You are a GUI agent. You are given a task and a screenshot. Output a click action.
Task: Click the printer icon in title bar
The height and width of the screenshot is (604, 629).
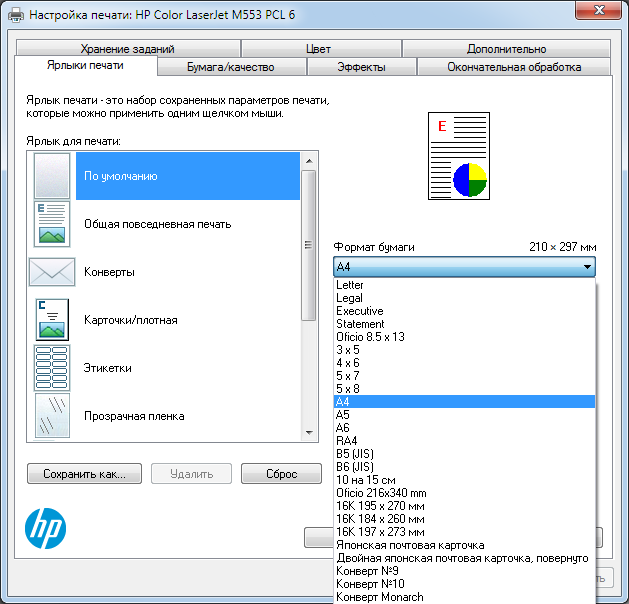16,15
